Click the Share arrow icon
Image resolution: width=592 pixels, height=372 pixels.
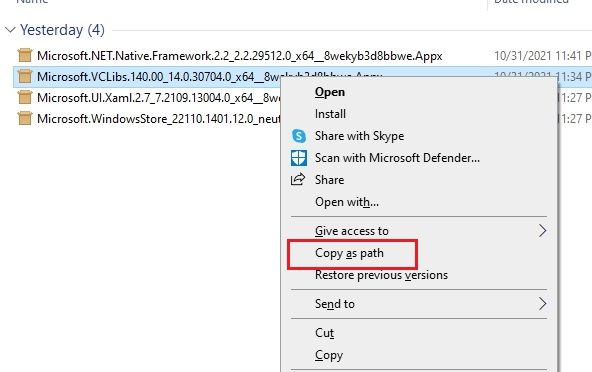(x=298, y=179)
